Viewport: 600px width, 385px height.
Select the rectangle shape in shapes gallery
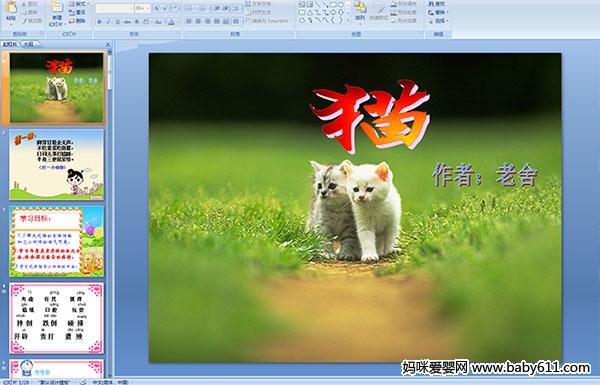333,5
